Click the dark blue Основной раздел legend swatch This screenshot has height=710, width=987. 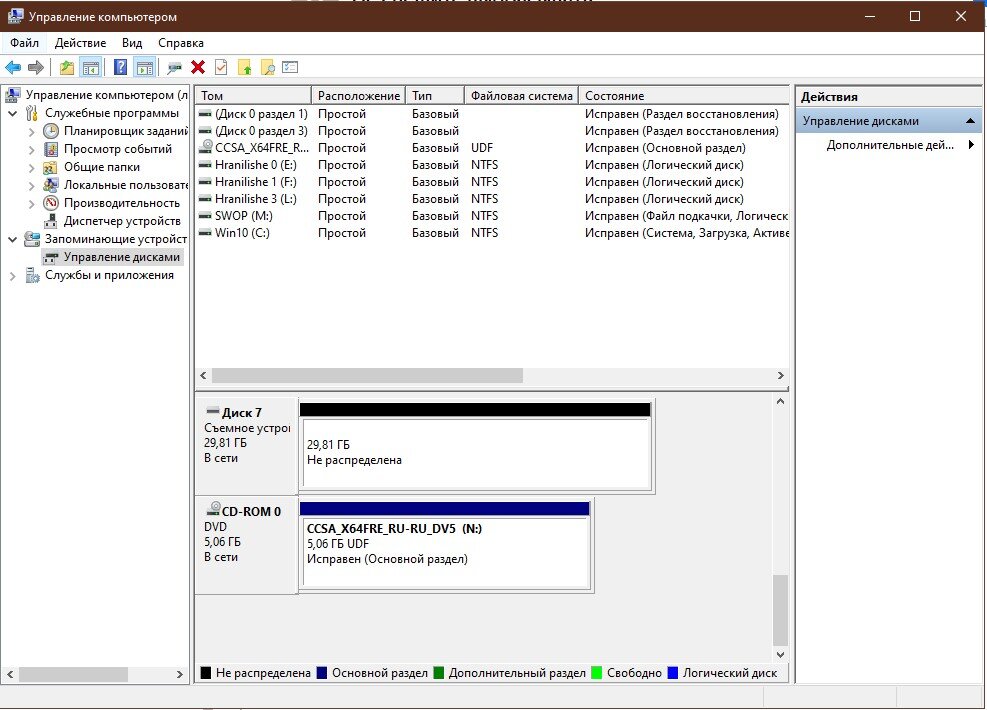coord(322,673)
